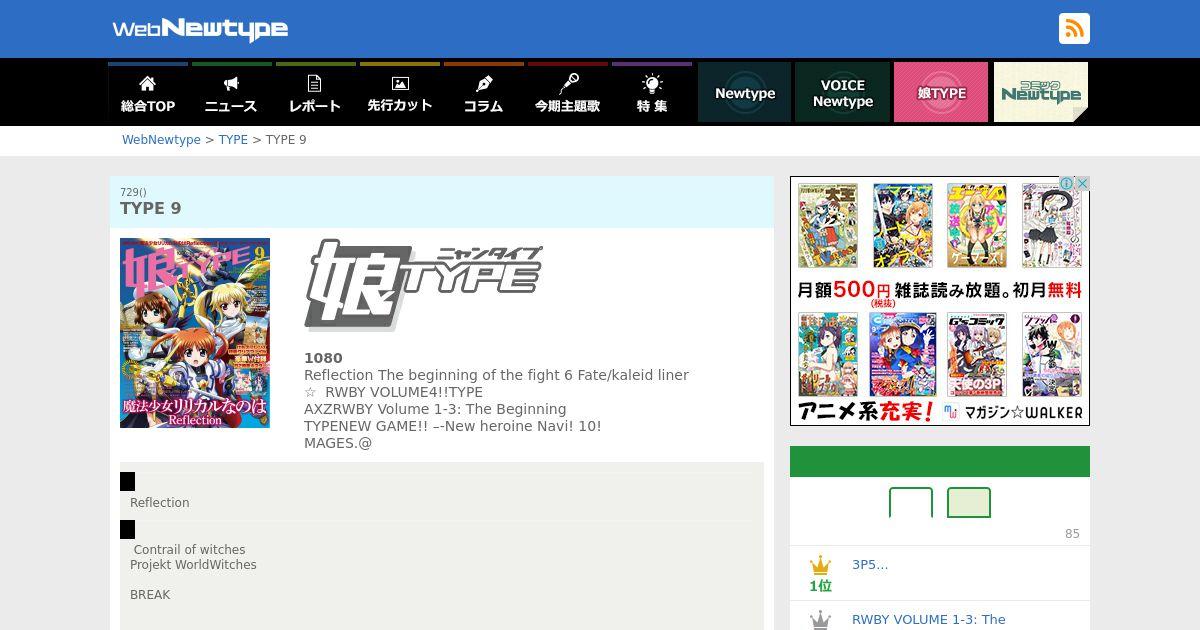
Task: Open the マガジン☆WALKER advertisement image
Action: [940, 301]
